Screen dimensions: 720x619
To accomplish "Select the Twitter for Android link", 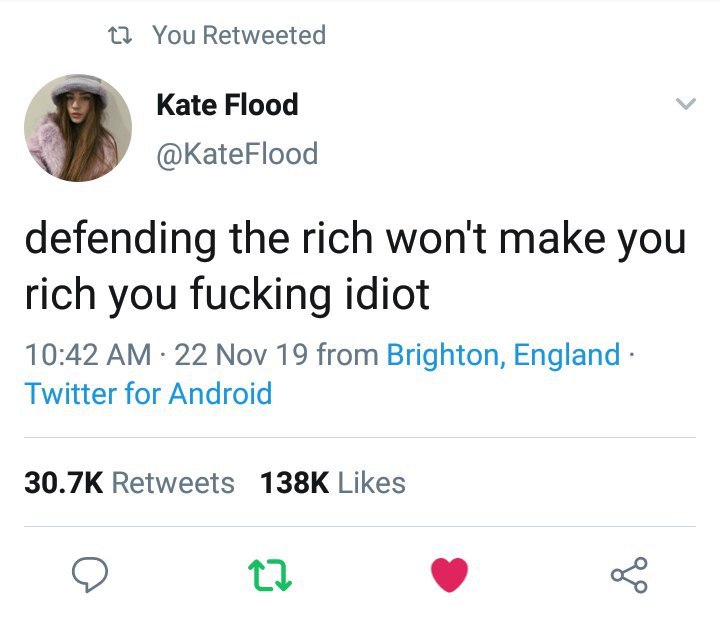I will point(148,394).
